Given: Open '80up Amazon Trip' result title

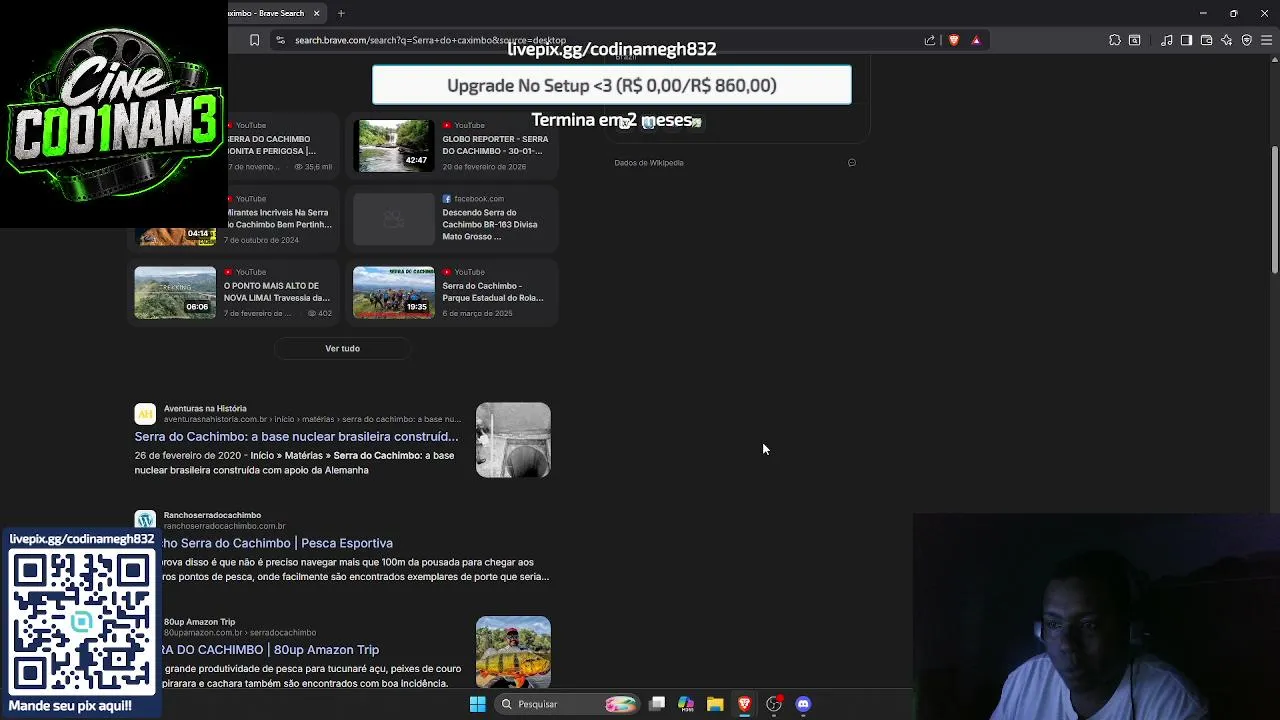Looking at the screenshot, I should [x=271, y=650].
